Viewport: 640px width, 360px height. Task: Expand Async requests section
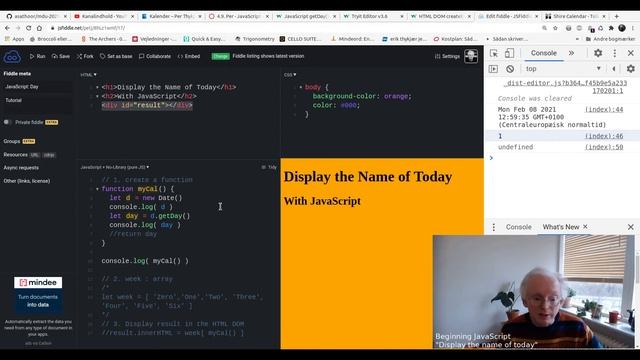(21, 168)
